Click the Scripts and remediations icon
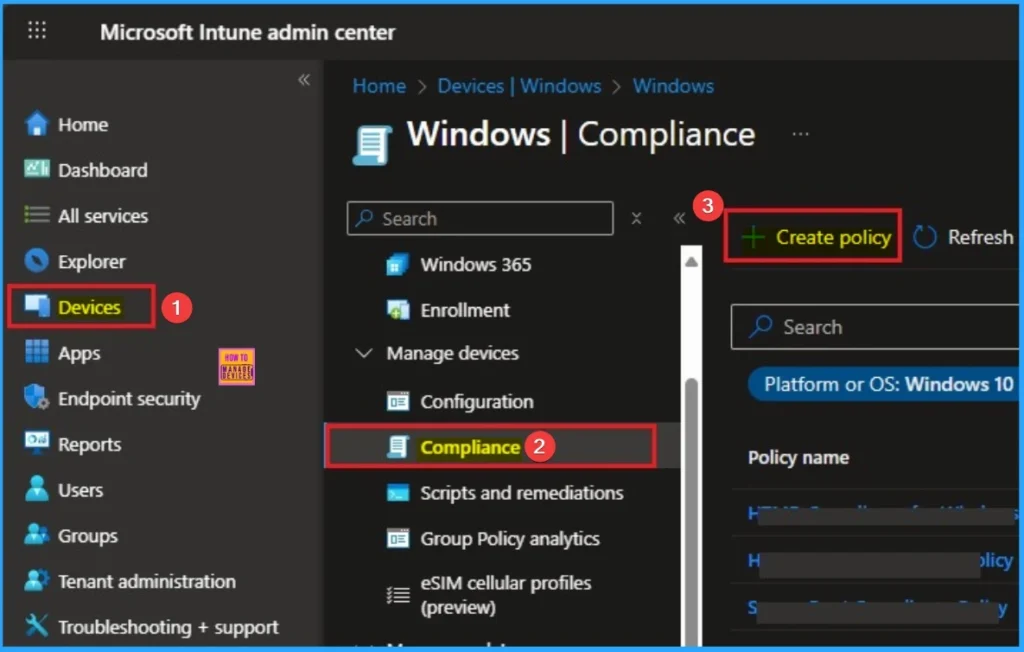Image resolution: width=1024 pixels, height=652 pixels. [x=398, y=493]
